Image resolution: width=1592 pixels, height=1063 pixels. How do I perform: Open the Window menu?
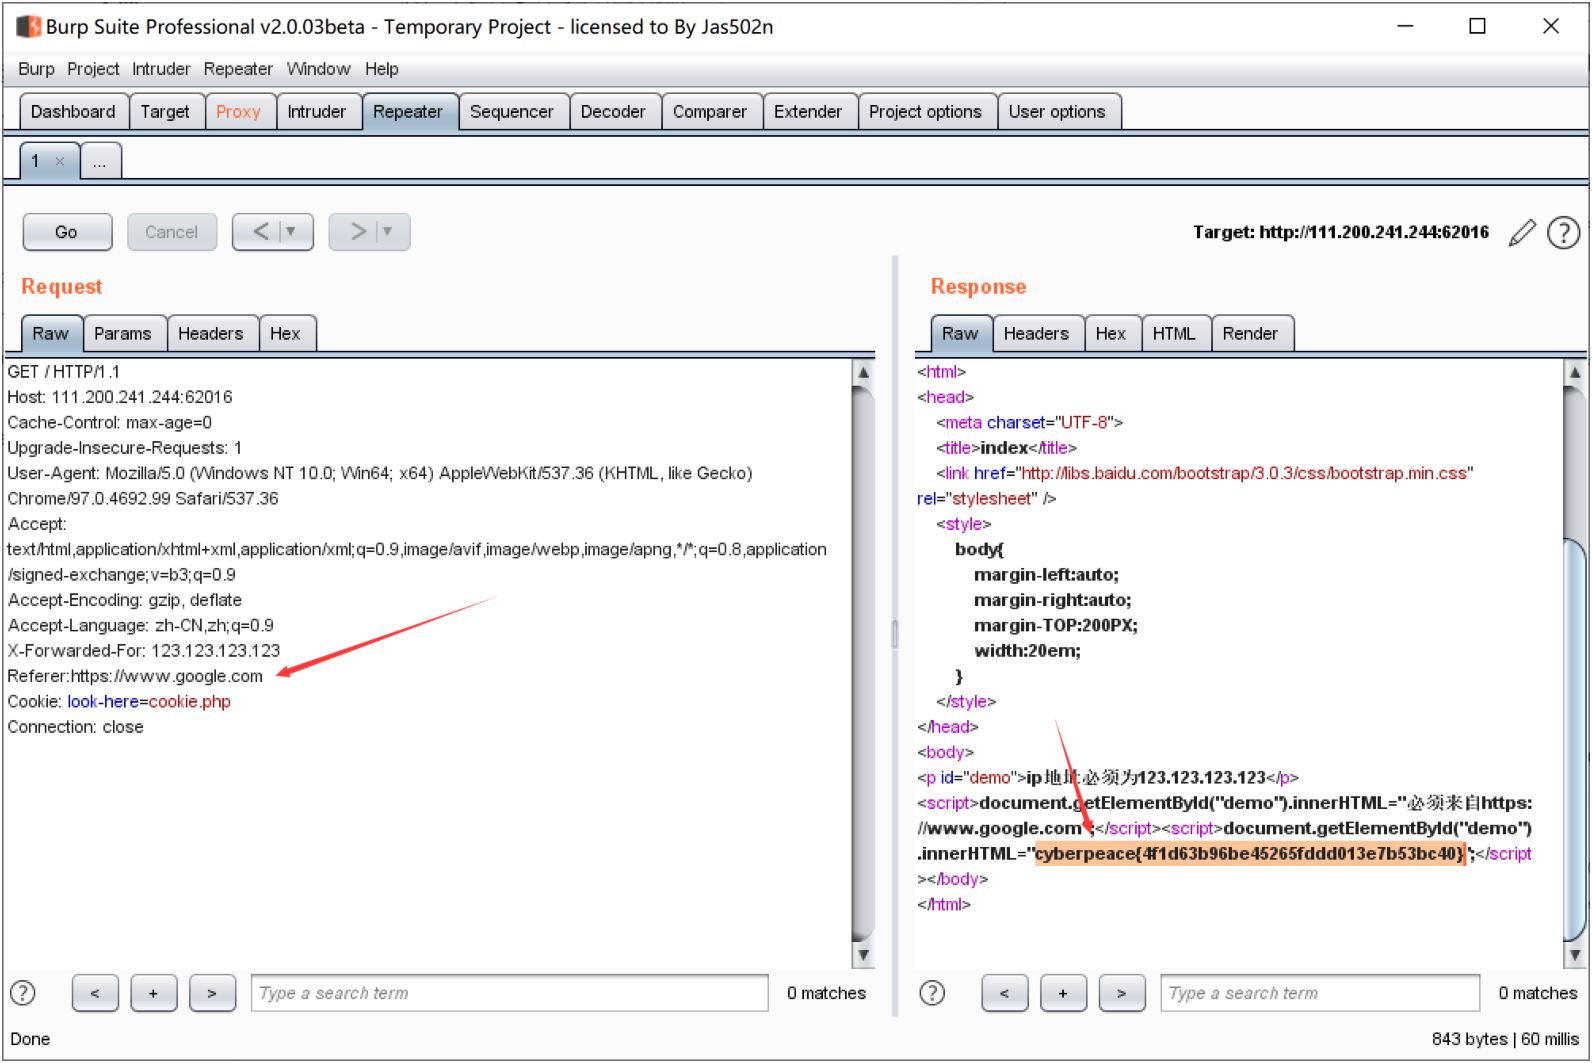coord(318,69)
